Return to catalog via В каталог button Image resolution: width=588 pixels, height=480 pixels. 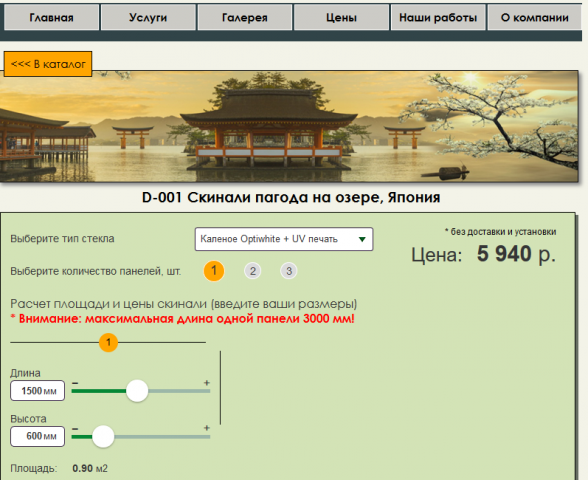(48, 64)
